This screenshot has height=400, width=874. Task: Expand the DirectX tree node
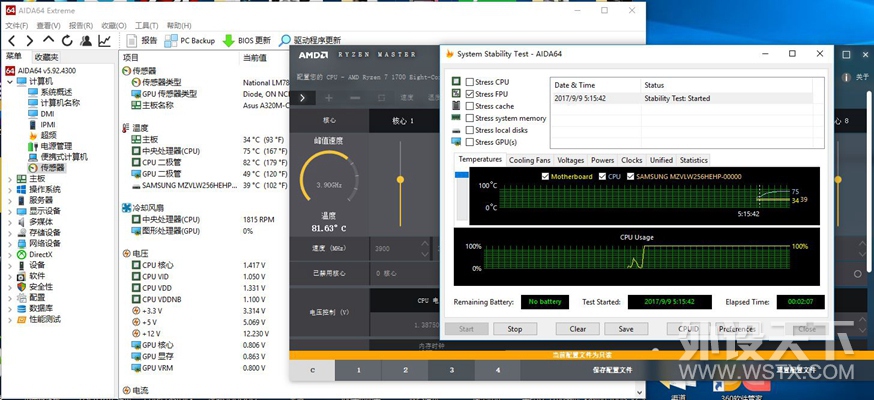click(x=10, y=255)
